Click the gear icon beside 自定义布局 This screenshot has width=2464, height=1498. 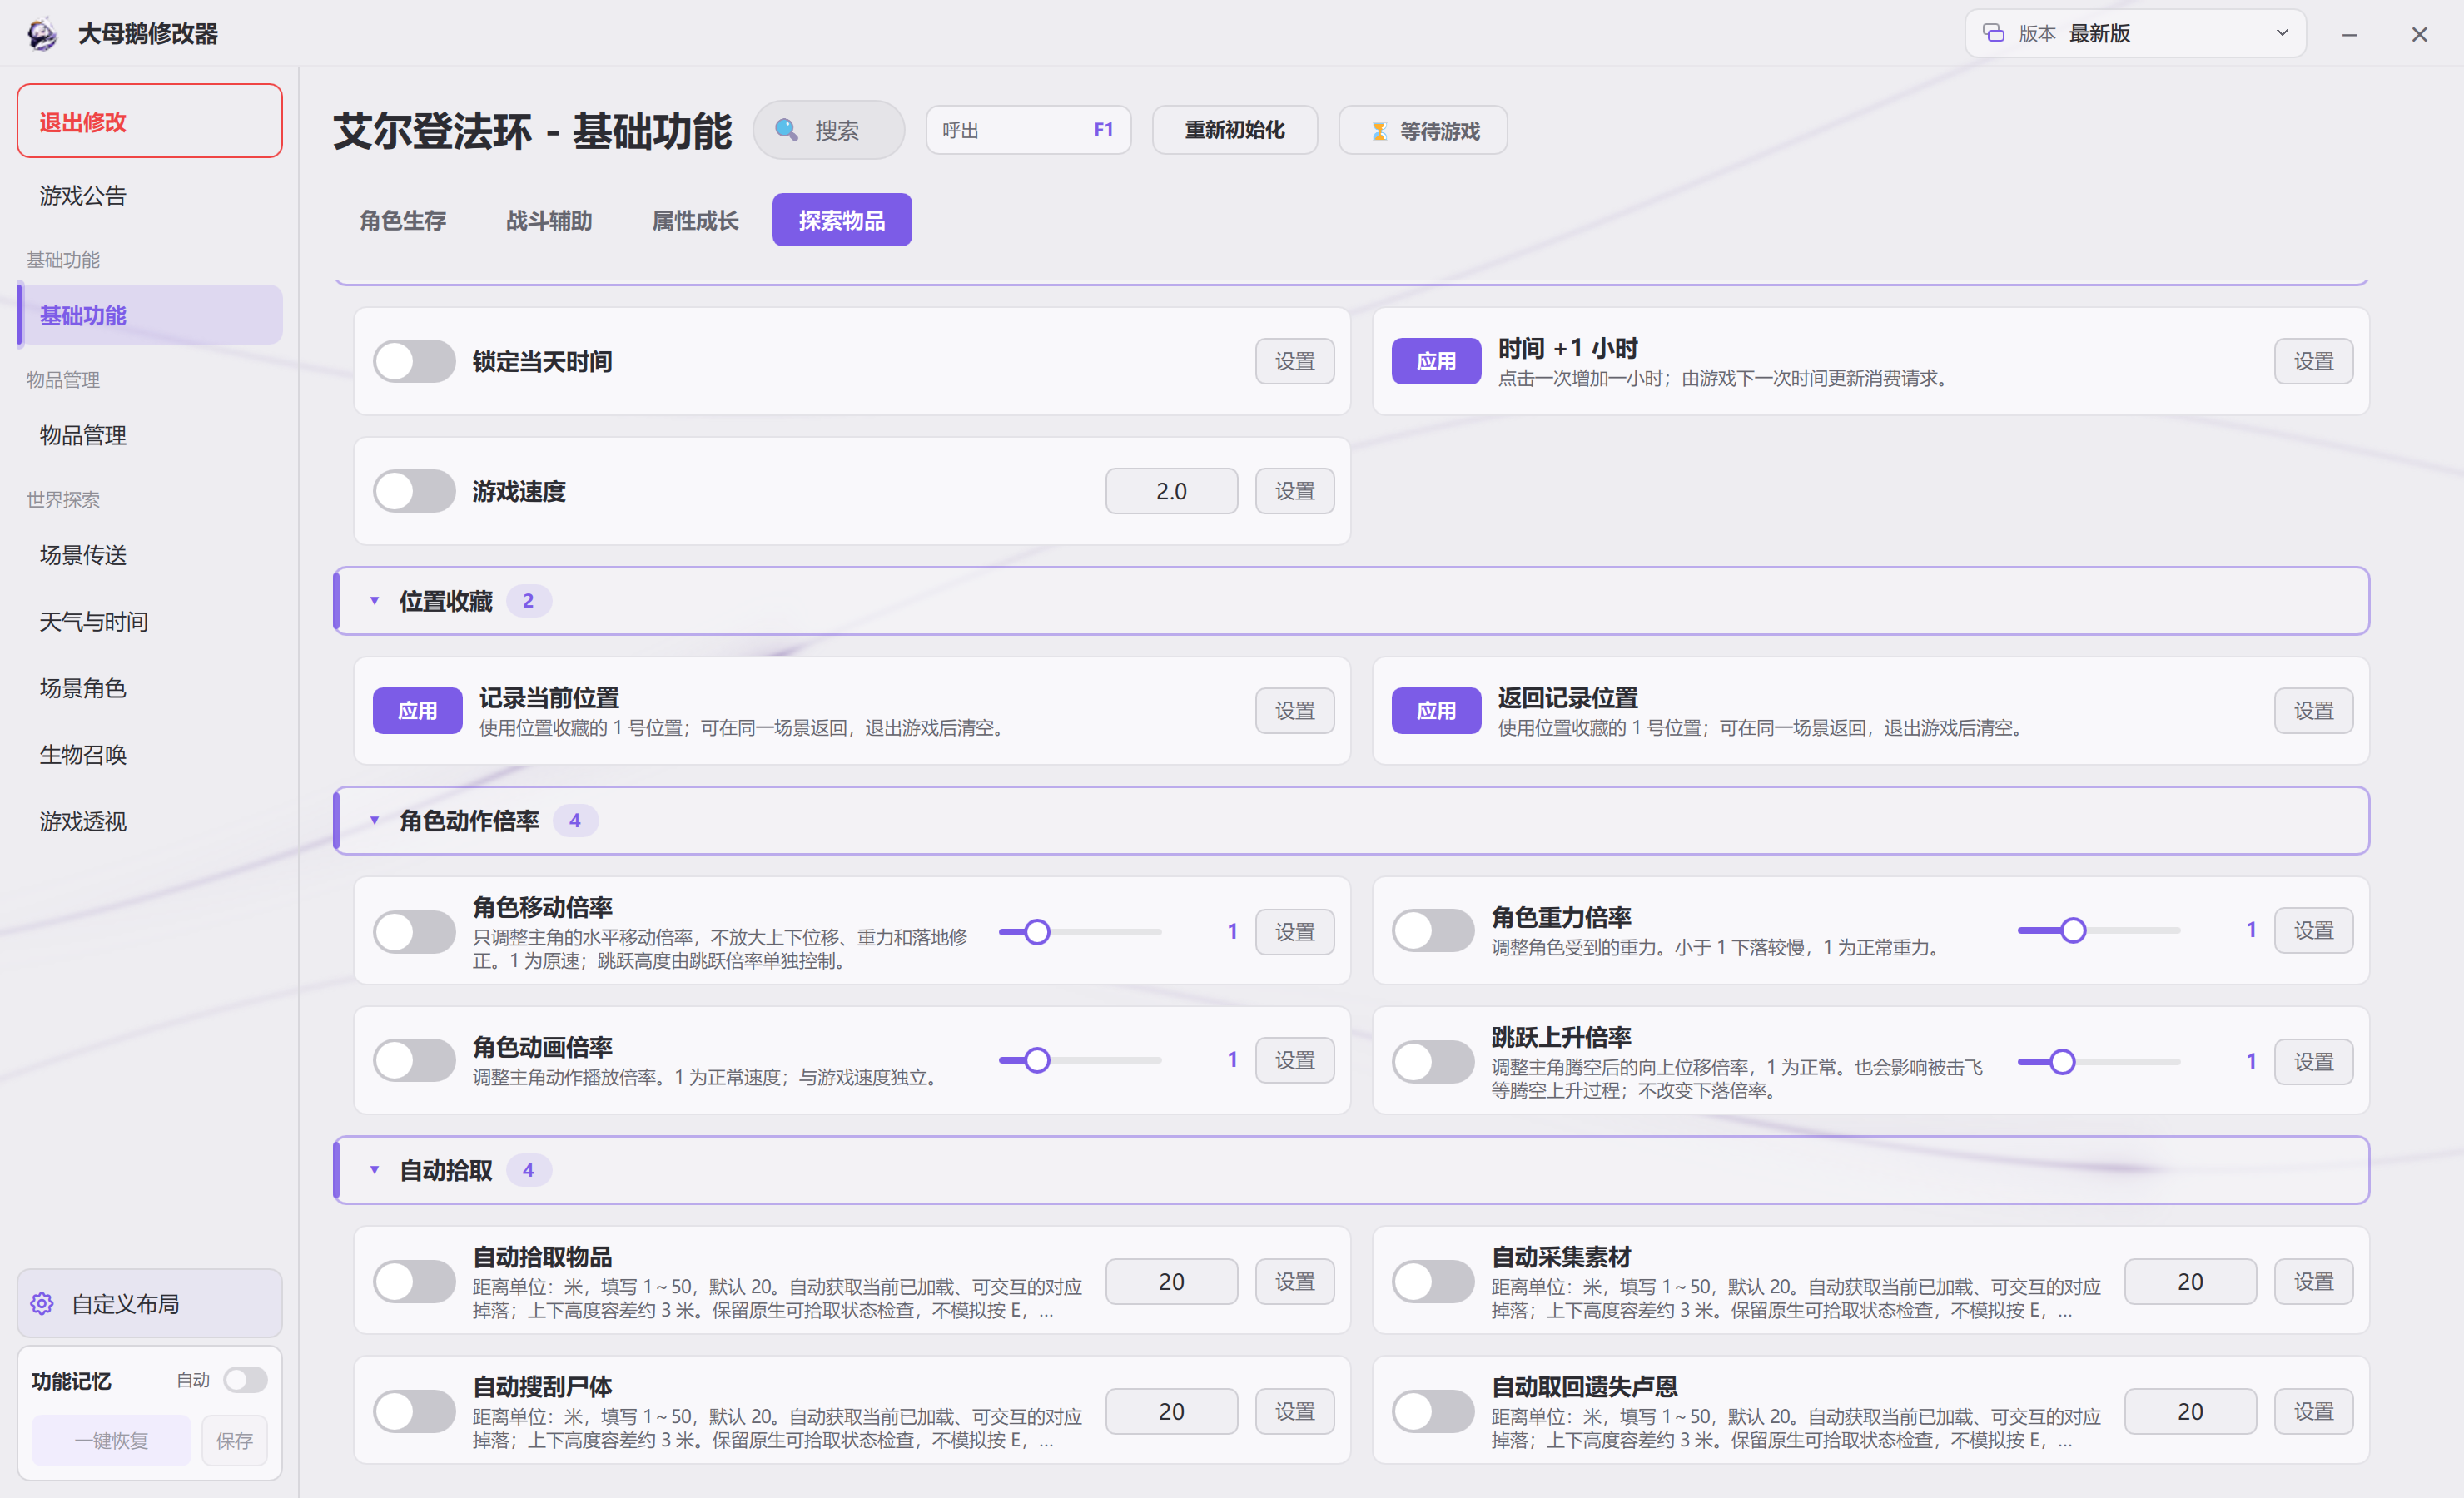[42, 1303]
